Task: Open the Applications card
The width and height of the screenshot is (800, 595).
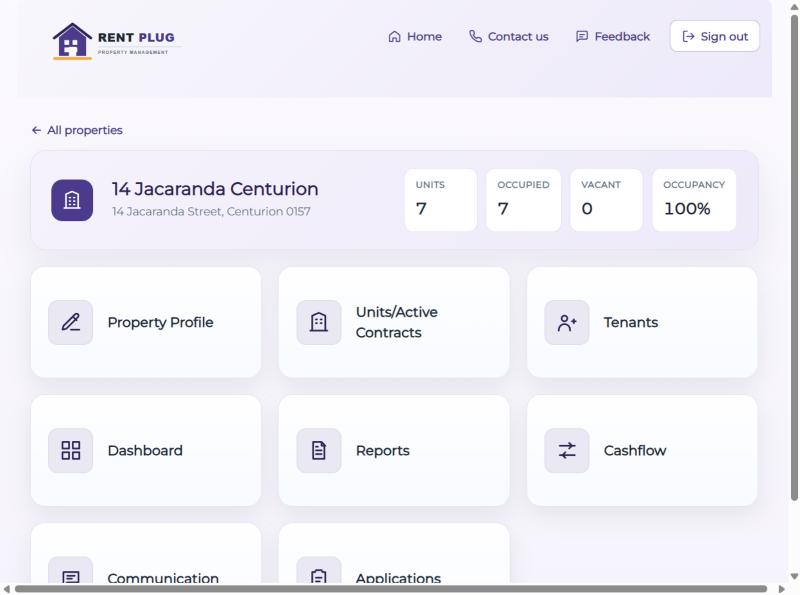Action: [x=394, y=554]
